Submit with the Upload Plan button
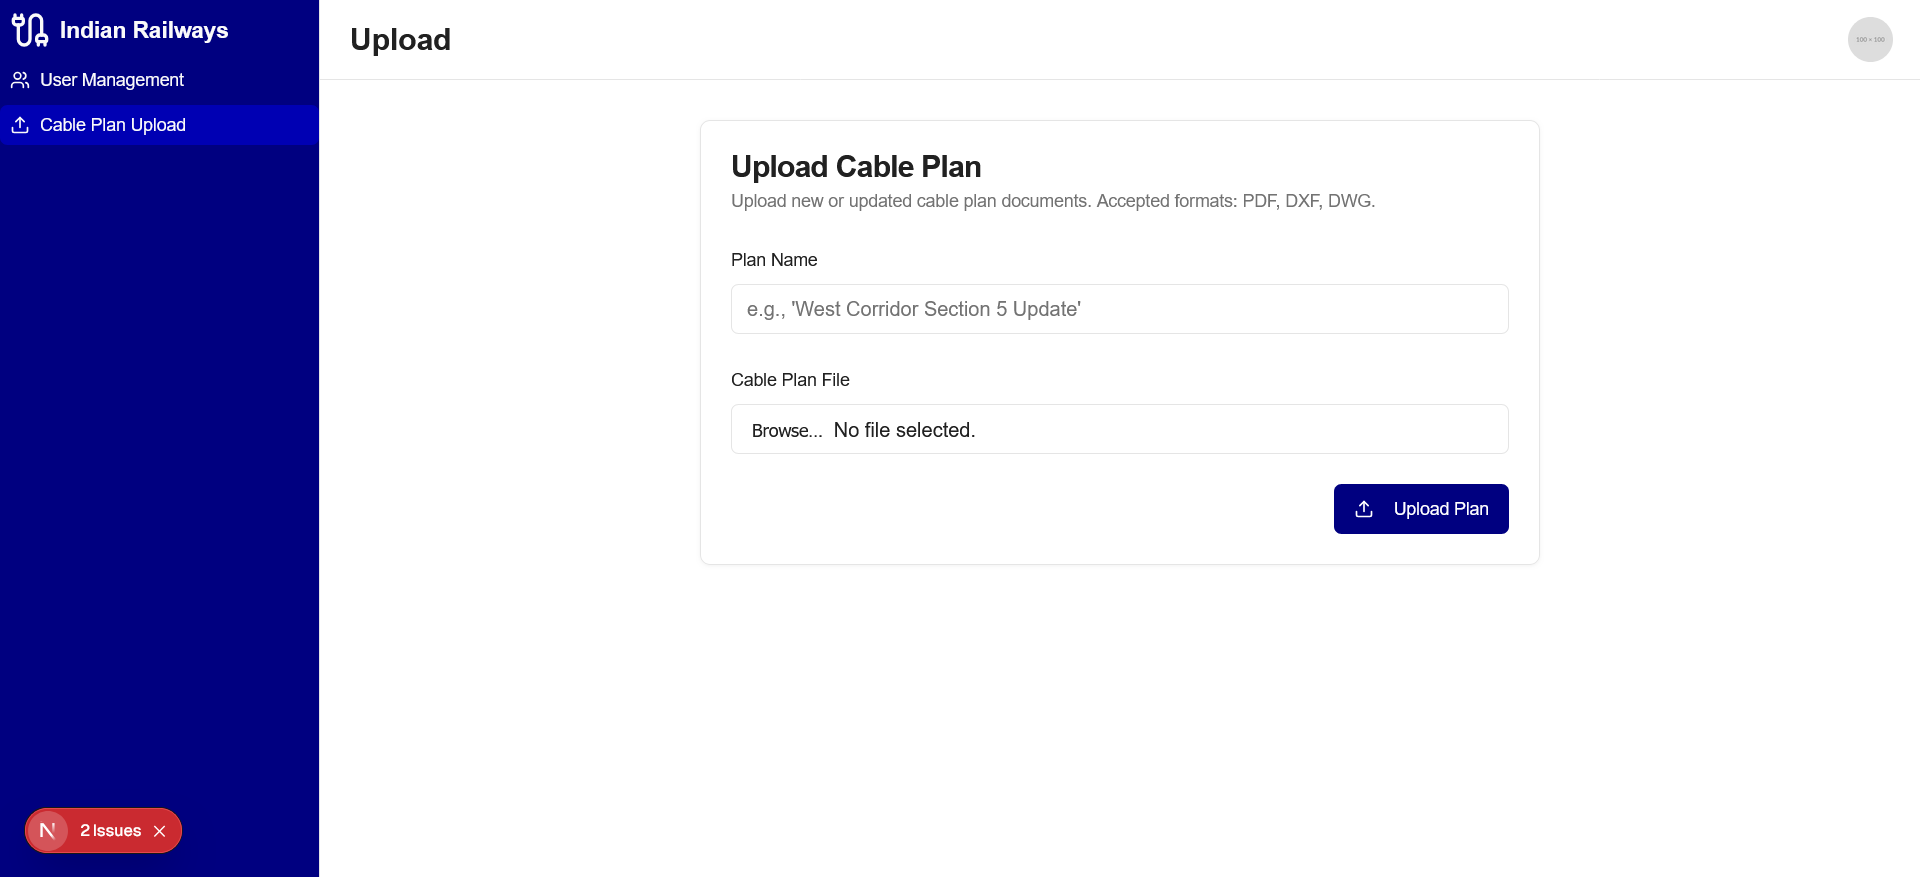 pyautogui.click(x=1421, y=509)
